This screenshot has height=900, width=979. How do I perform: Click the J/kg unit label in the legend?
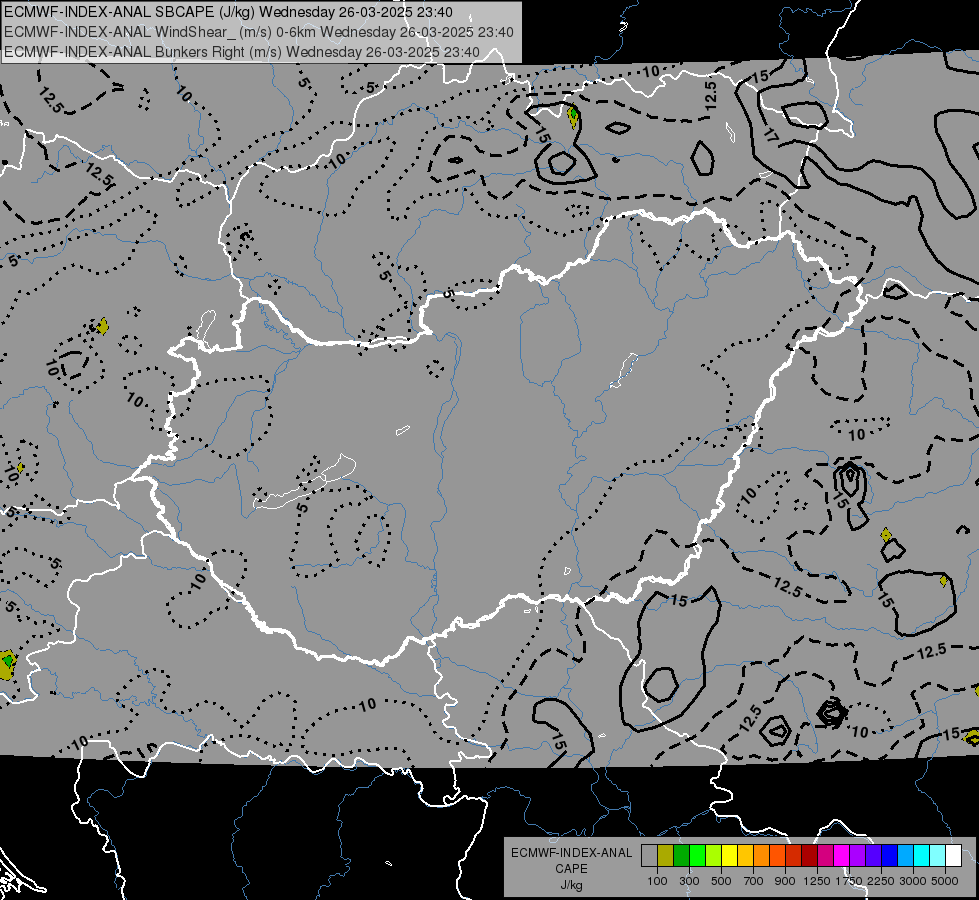tap(571, 885)
